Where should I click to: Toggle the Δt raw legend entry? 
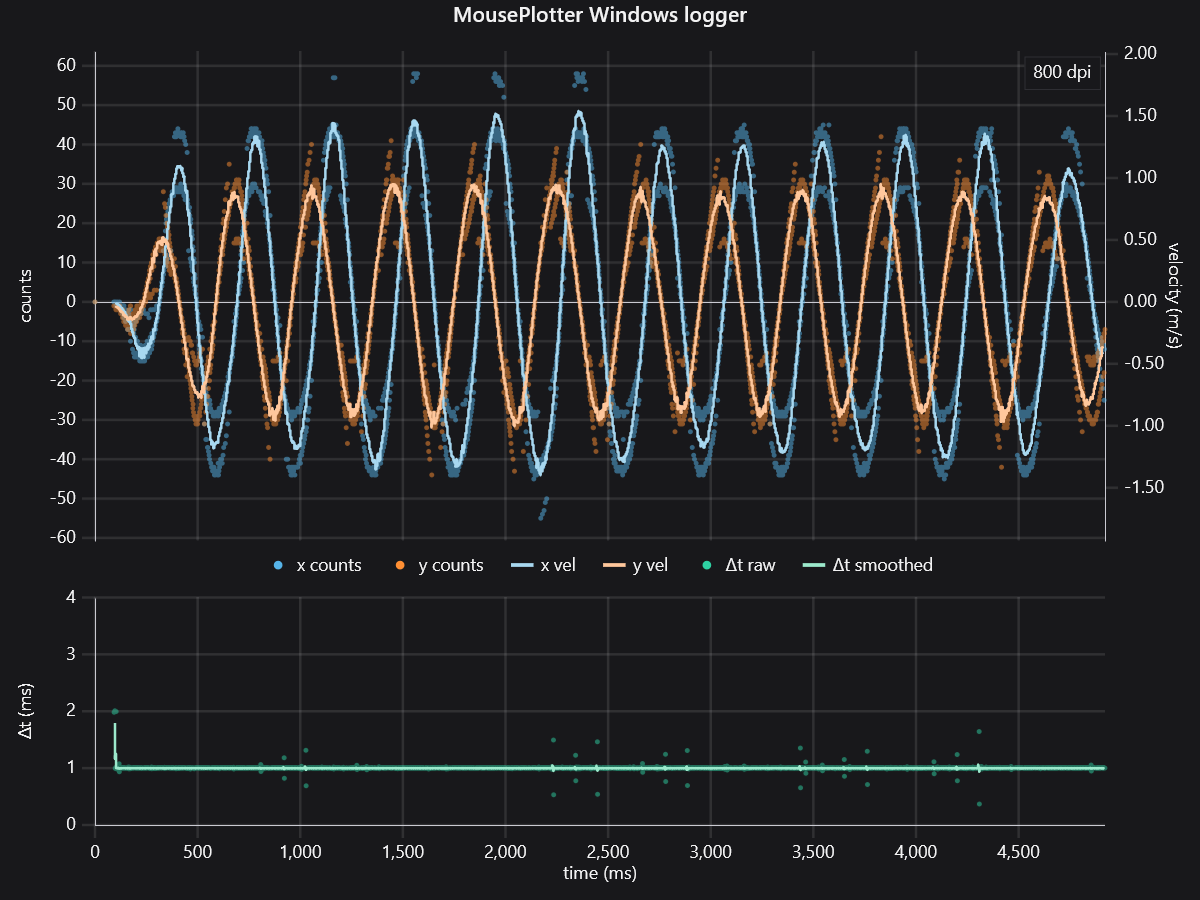coord(737,565)
